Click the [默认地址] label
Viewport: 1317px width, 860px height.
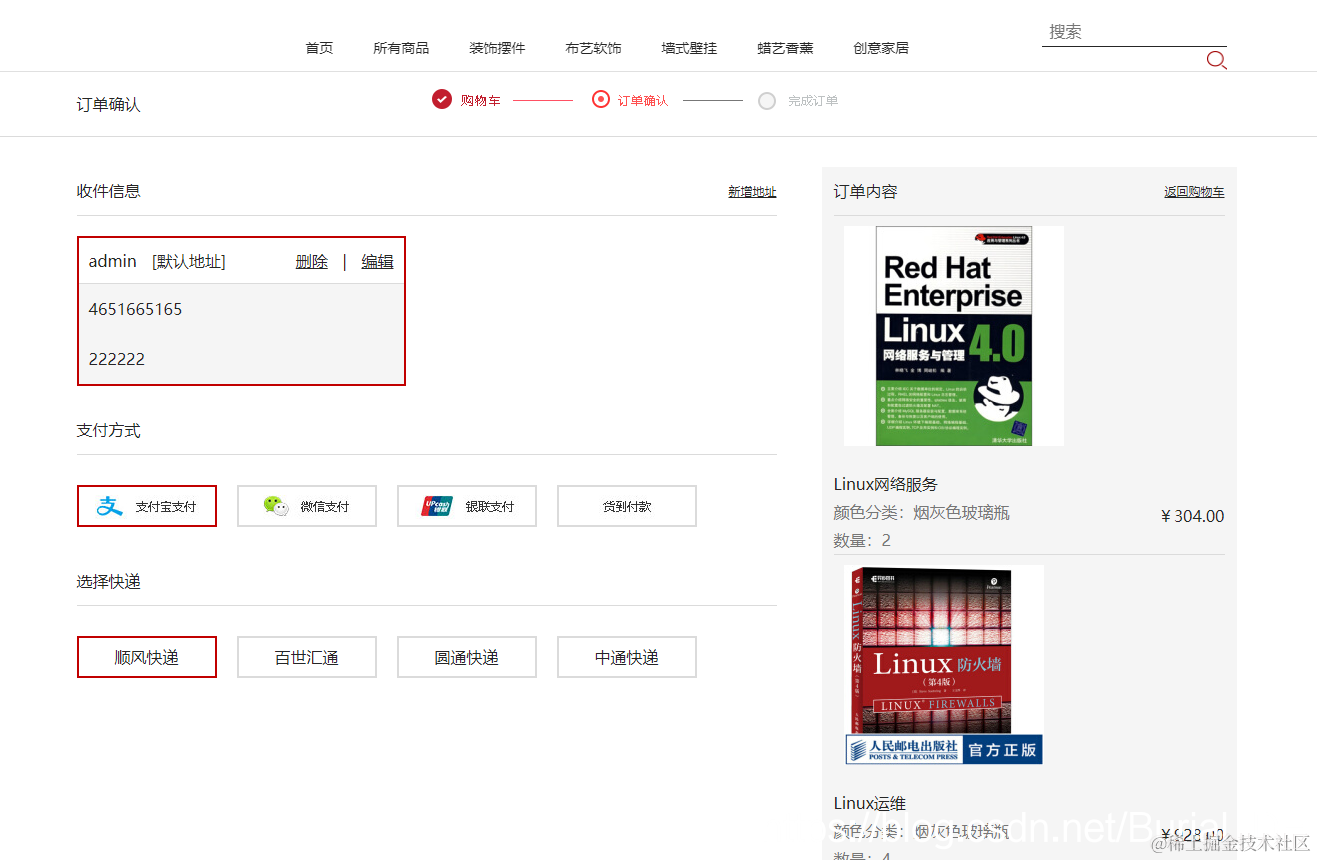189,261
